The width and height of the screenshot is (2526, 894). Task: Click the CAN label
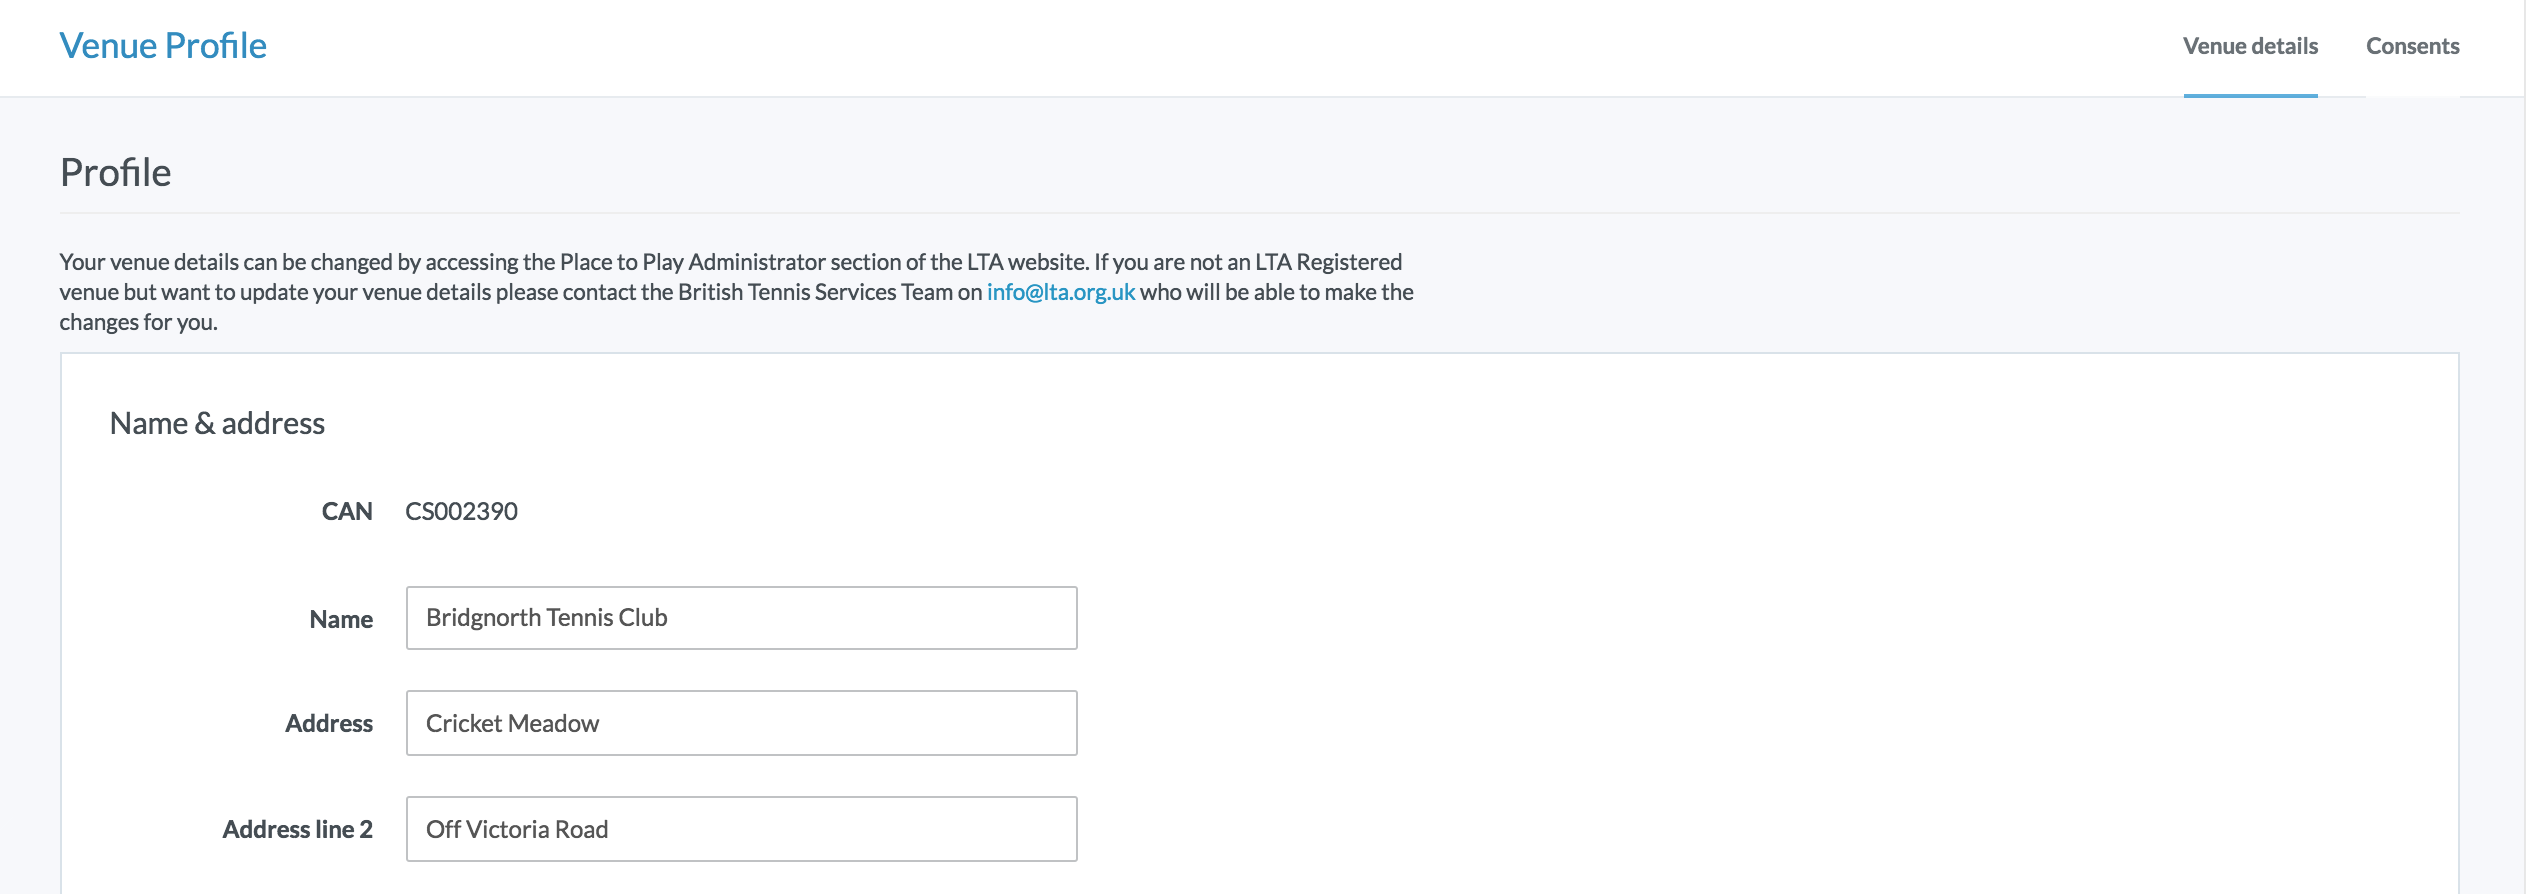346,512
